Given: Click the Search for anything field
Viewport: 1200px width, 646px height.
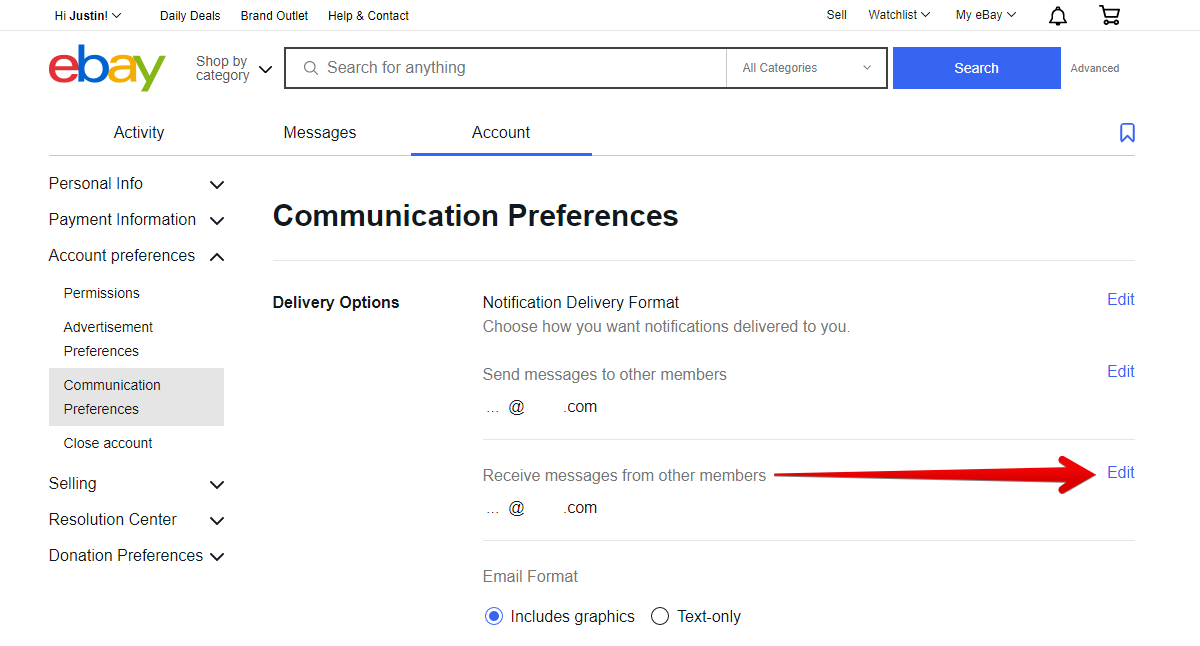Looking at the screenshot, I should click(x=505, y=68).
